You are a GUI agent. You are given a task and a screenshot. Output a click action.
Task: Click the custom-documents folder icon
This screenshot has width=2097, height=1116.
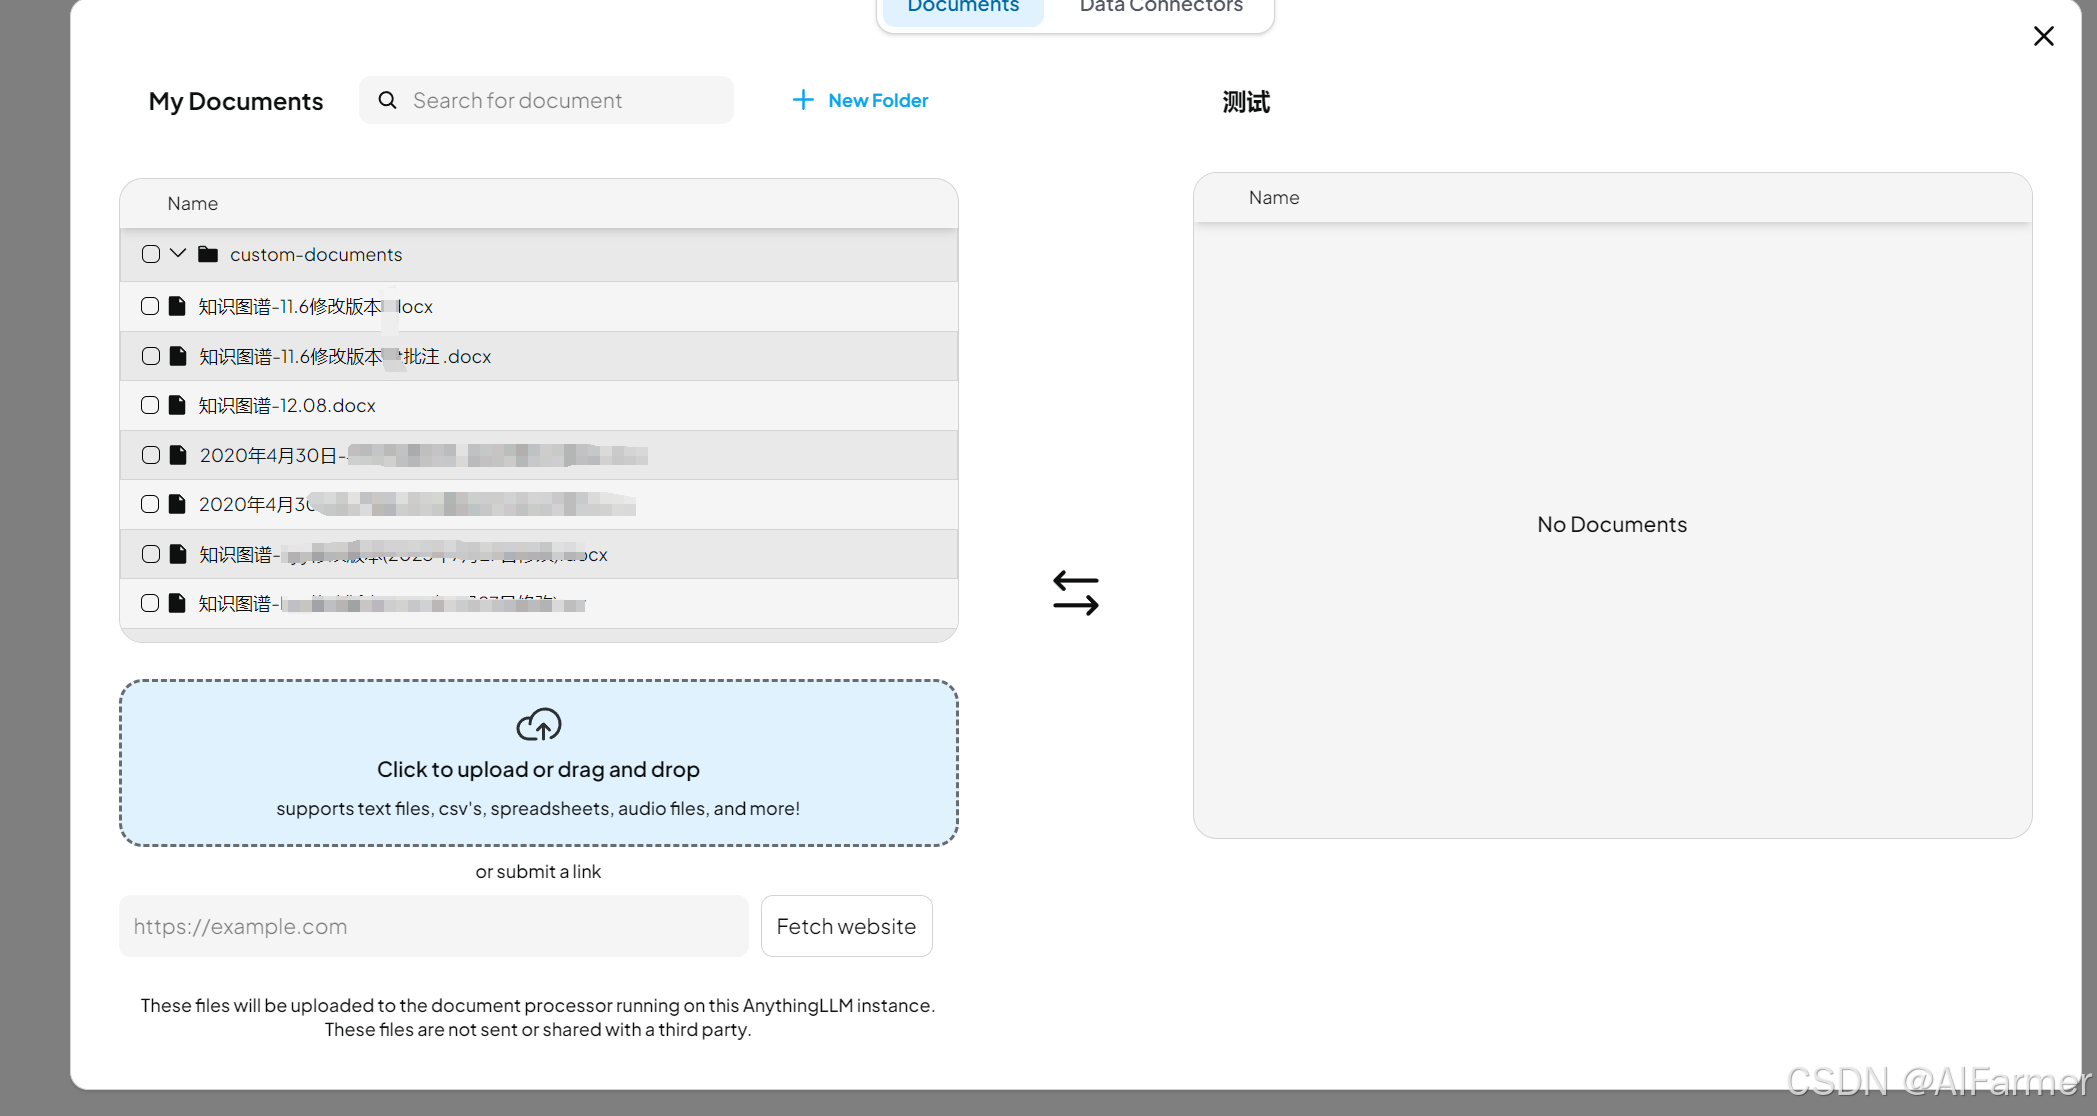point(208,254)
